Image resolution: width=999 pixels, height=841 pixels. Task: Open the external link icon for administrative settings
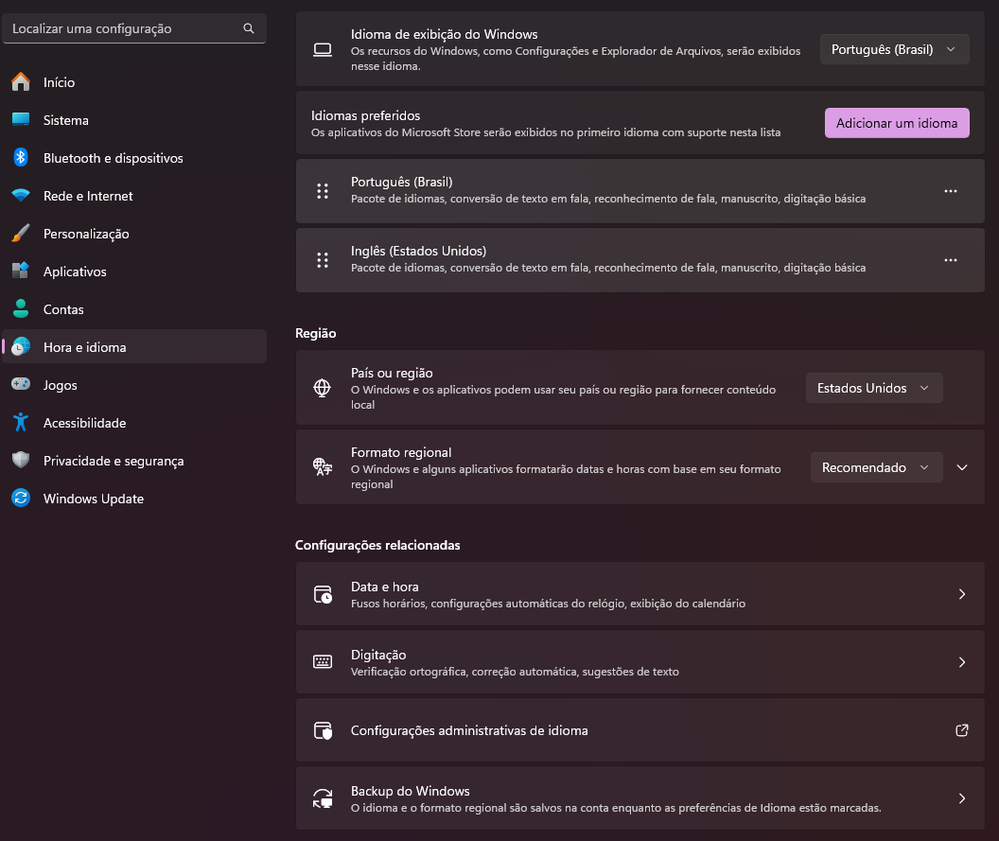962,730
